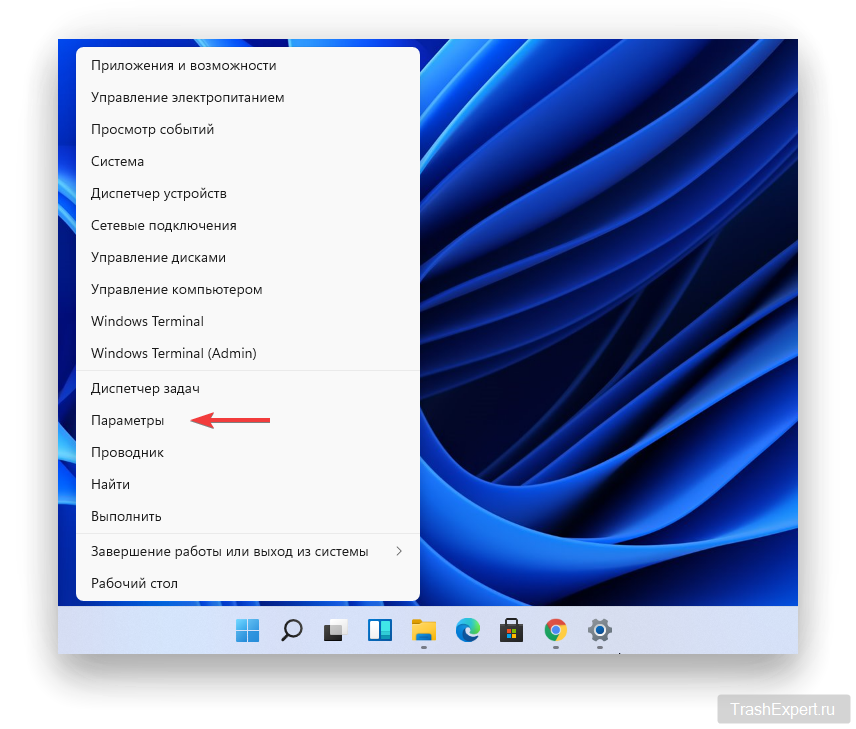Screen dimensions: 856x729
Task: Open "Диспетчер задач"
Action: click(x=248, y=388)
